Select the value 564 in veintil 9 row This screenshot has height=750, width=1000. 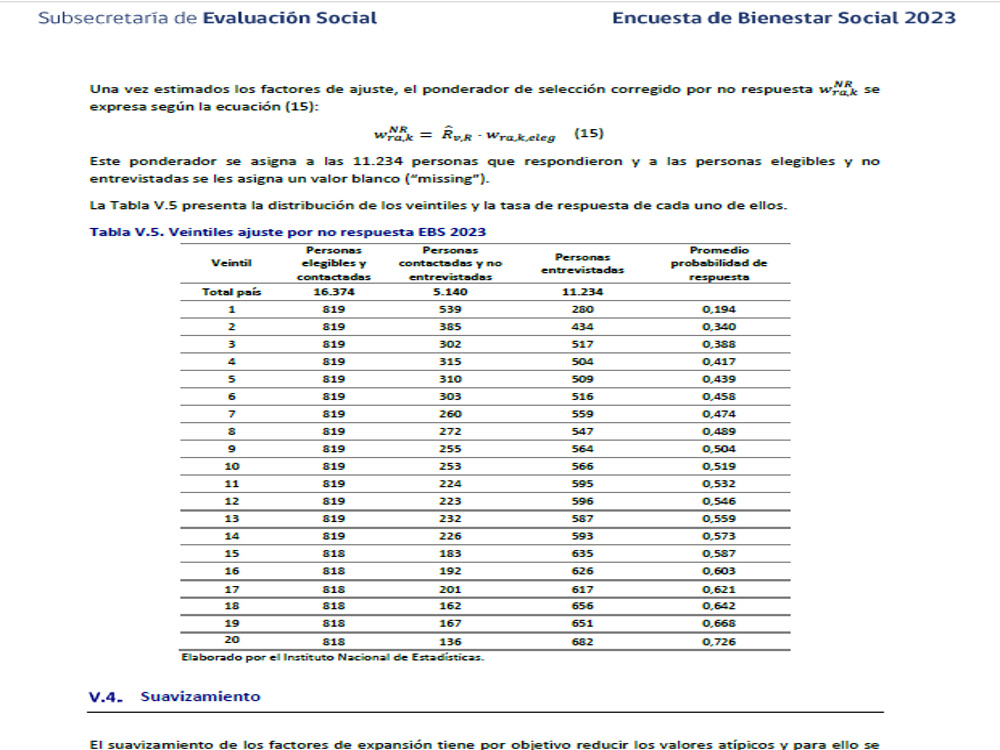tap(582, 449)
